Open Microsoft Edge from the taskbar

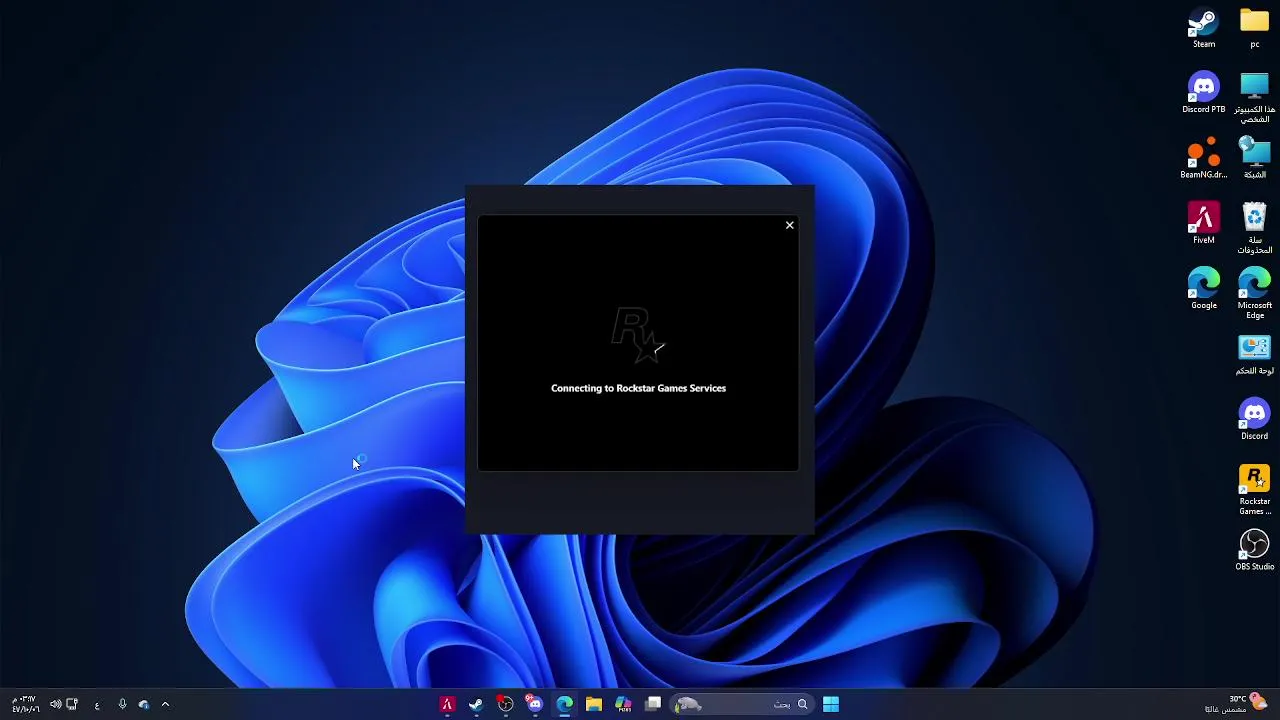(x=565, y=705)
